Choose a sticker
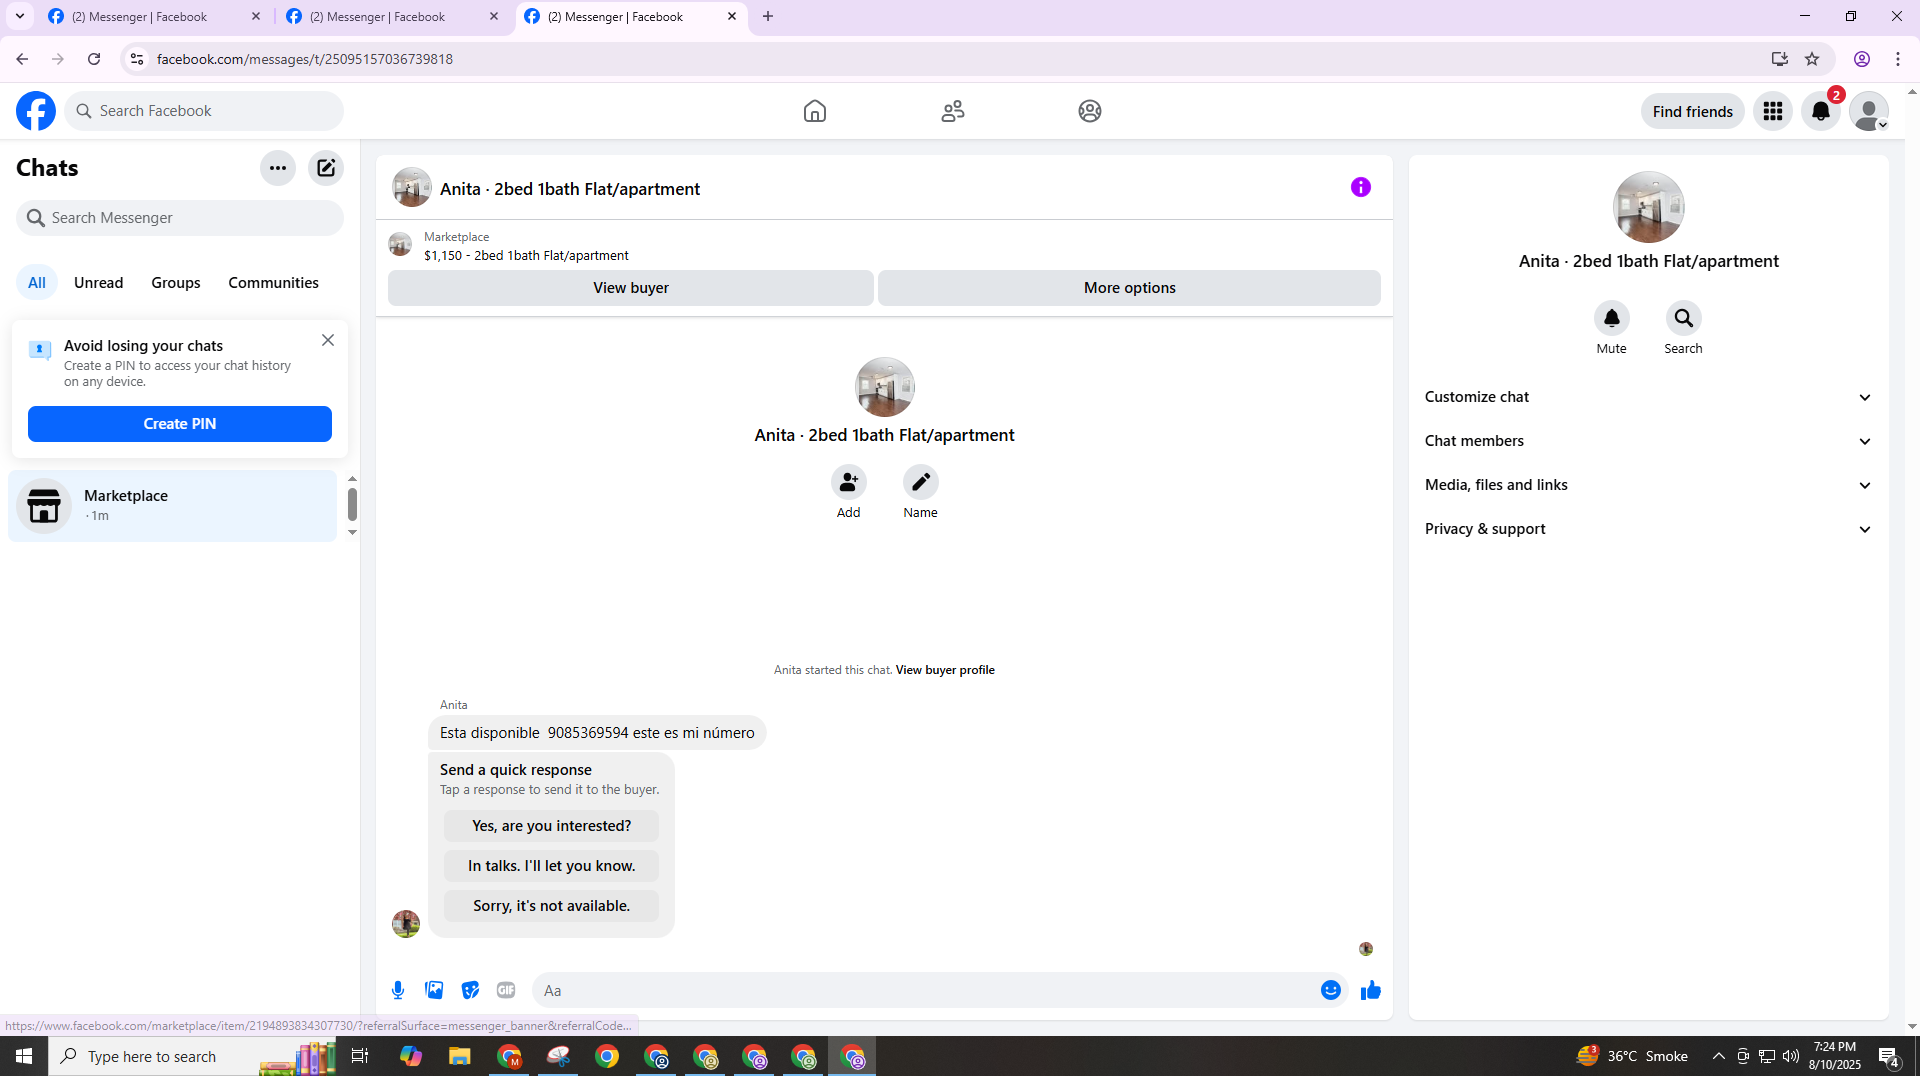Screen dimensions: 1920x1076 (470, 990)
